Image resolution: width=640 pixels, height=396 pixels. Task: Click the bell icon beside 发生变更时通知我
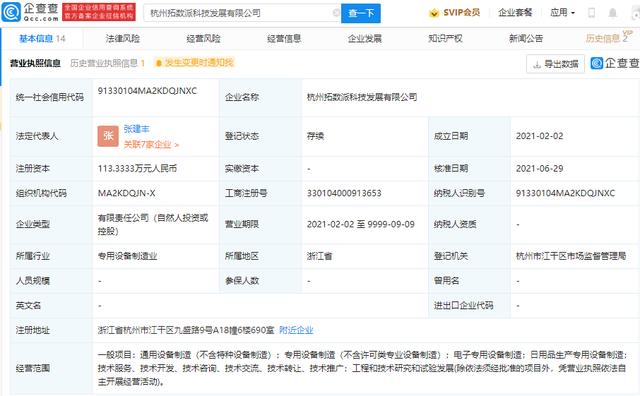coord(159,63)
